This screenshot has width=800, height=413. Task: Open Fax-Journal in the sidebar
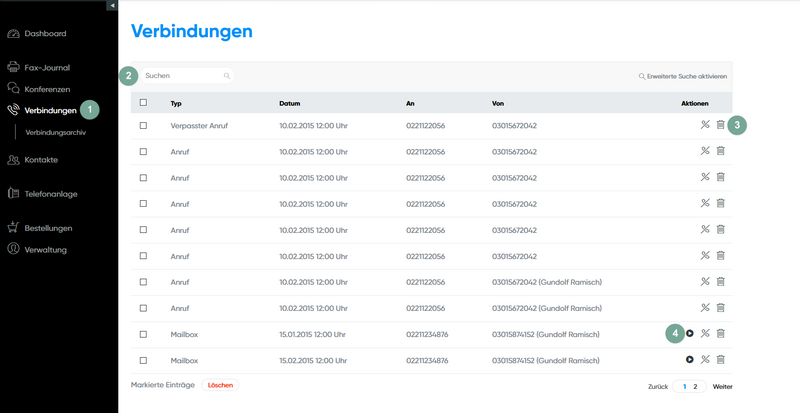coord(46,68)
